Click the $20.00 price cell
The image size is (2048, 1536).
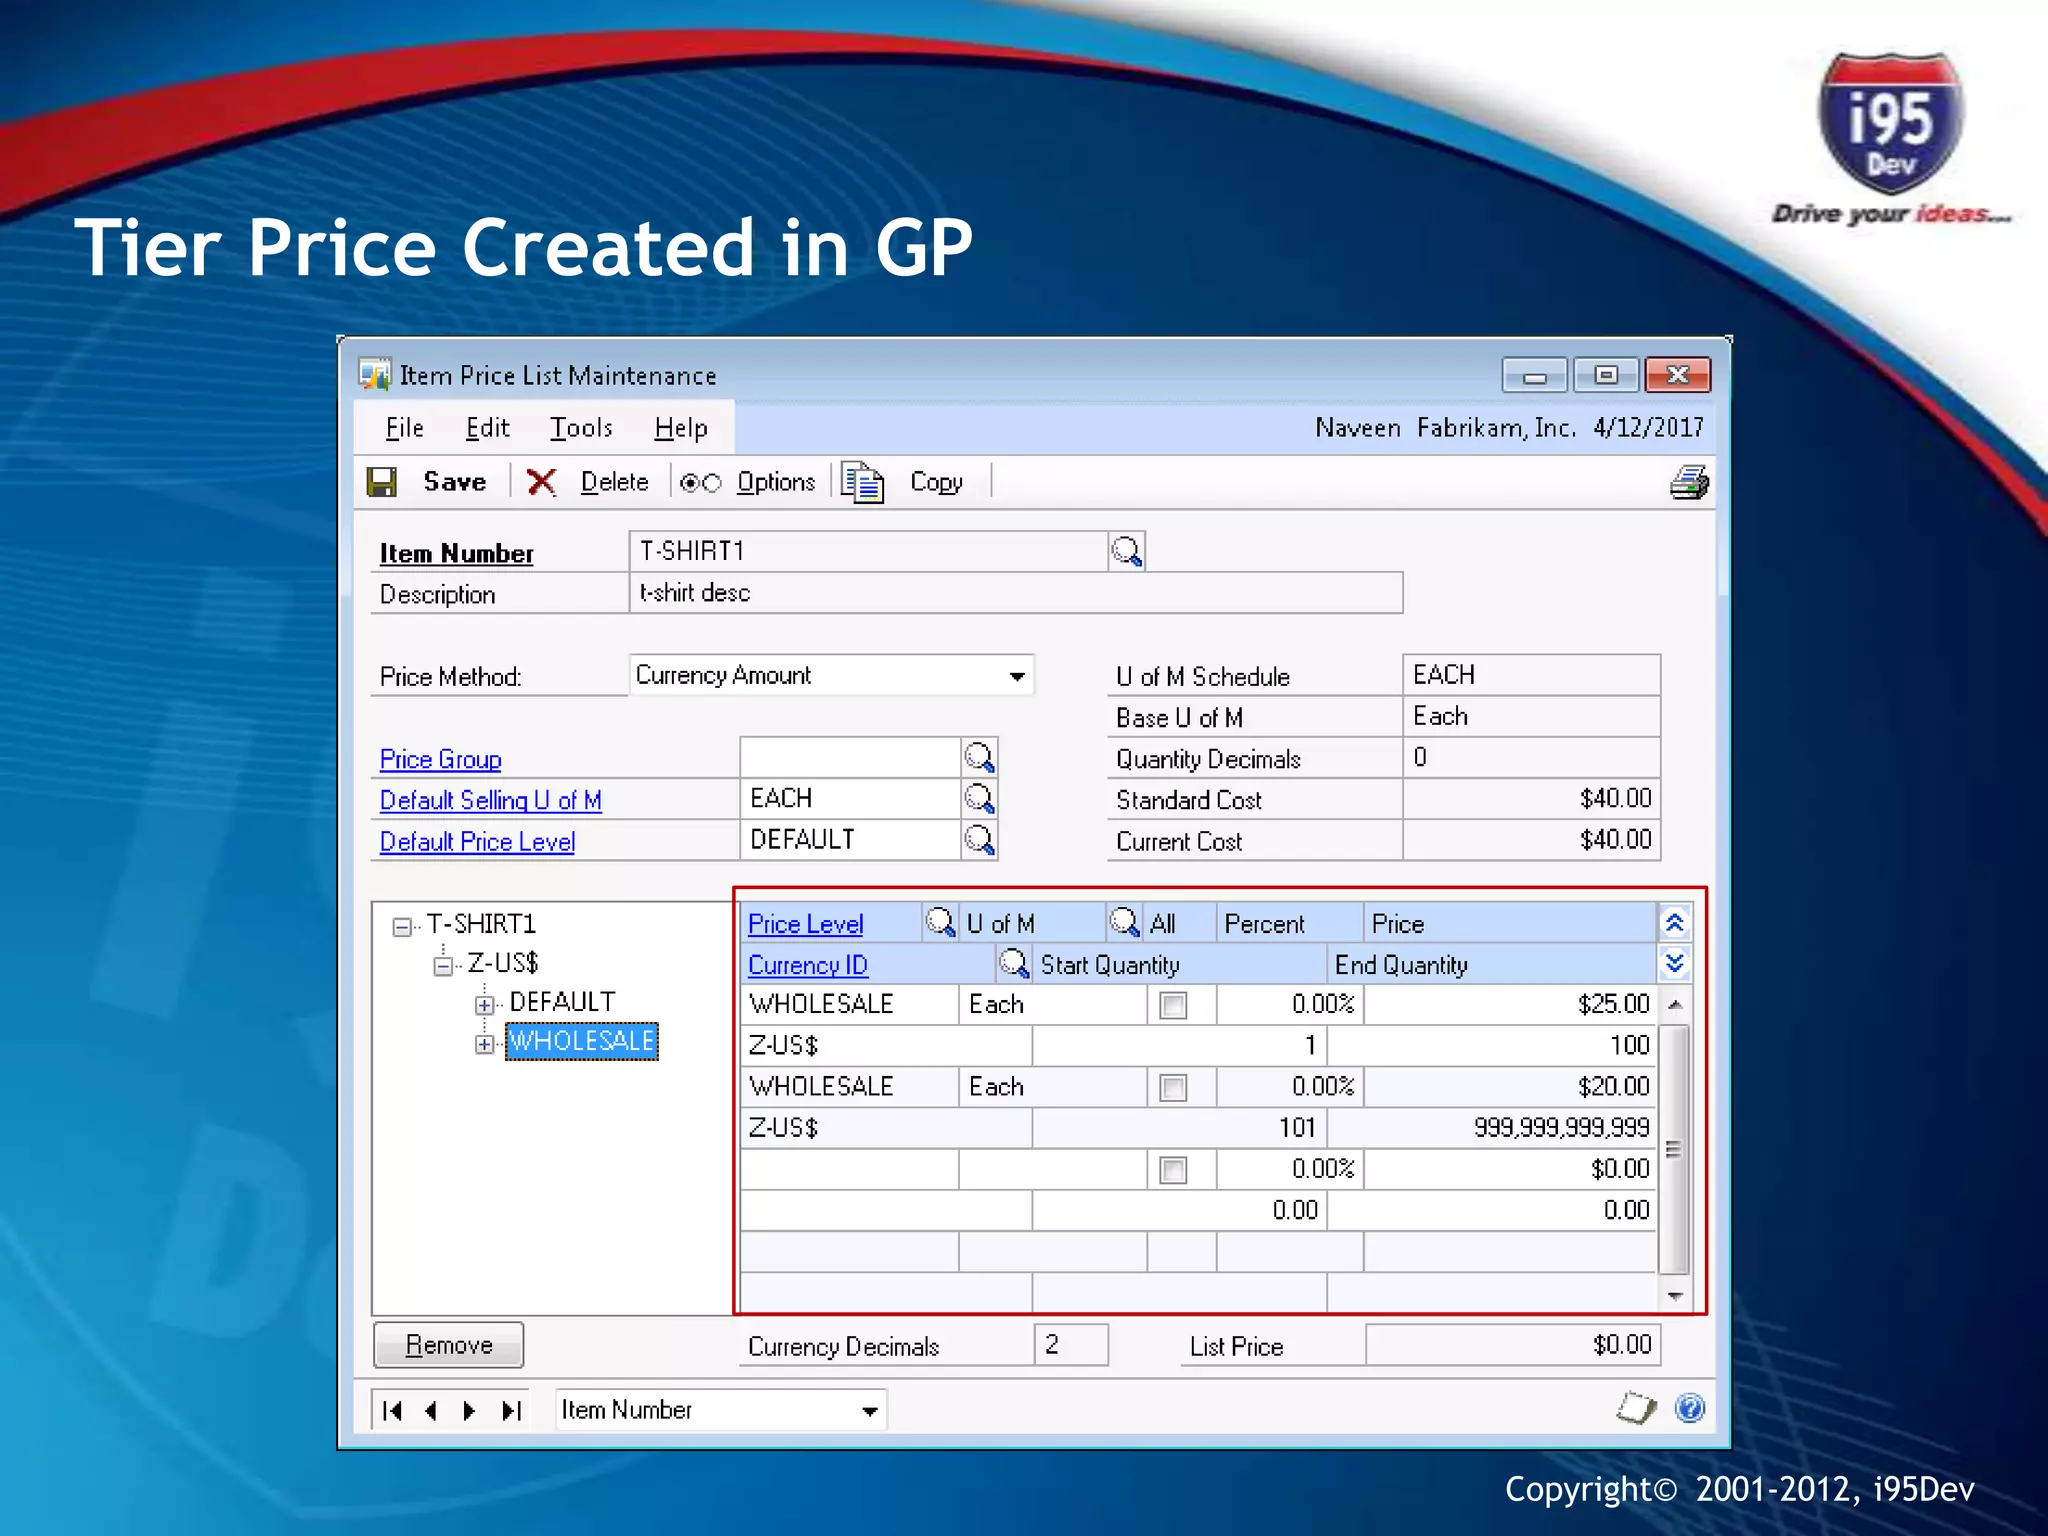click(x=1510, y=1087)
